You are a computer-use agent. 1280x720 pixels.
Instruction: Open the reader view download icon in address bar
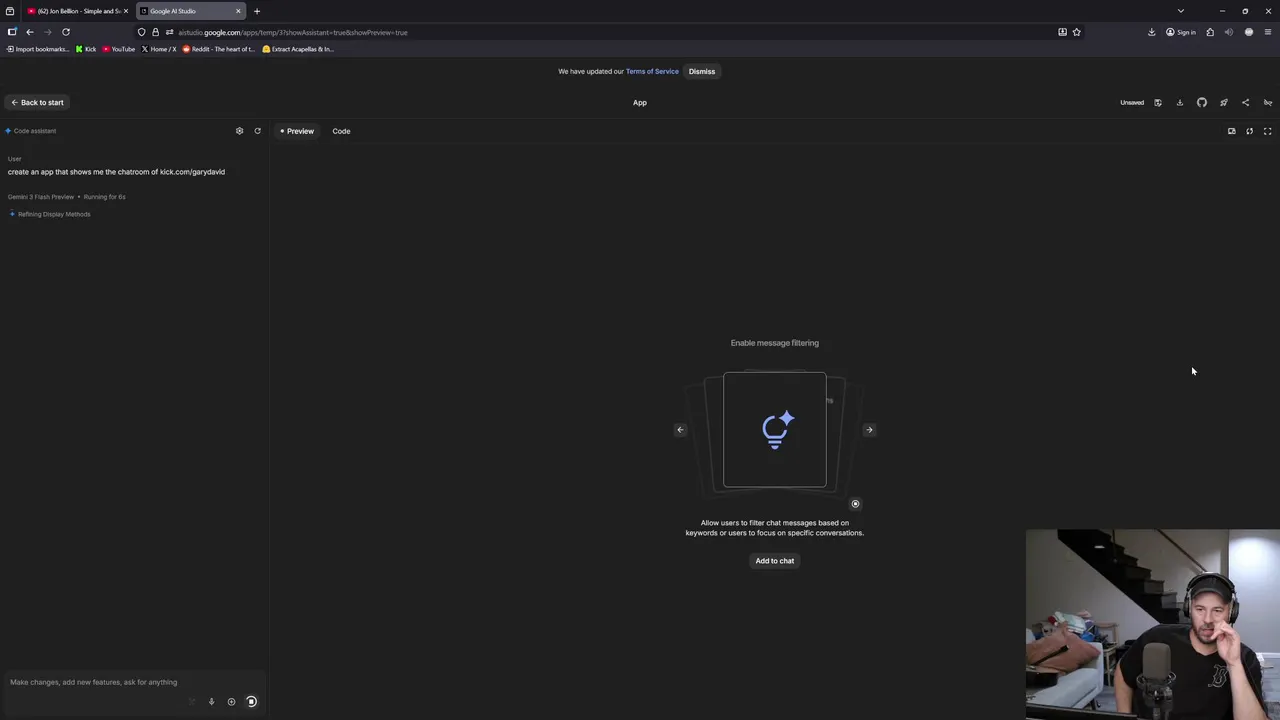click(1062, 32)
